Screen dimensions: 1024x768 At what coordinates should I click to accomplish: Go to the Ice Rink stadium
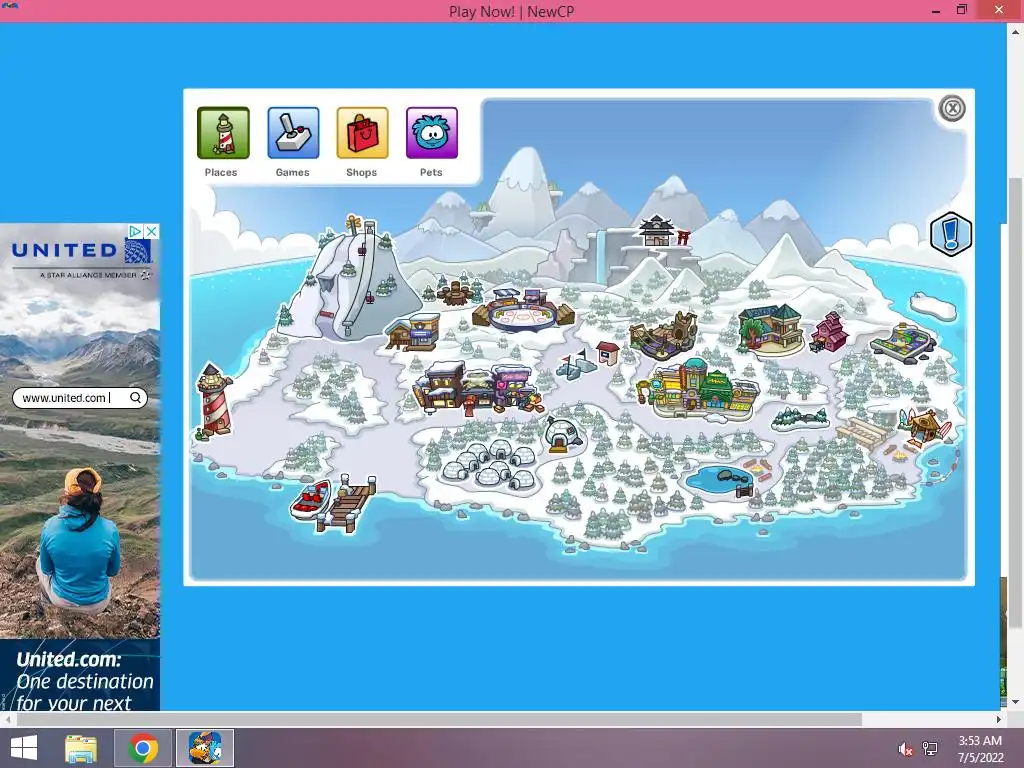tap(524, 310)
